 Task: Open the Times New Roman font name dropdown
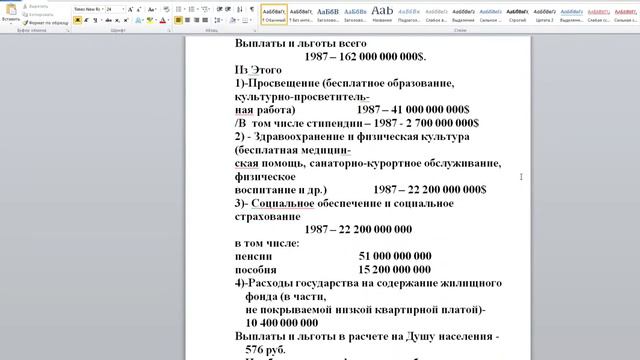(102, 9)
